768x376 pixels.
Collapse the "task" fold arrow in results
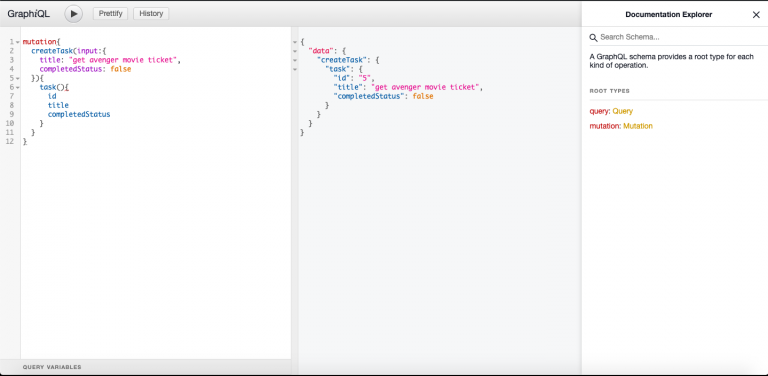295,69
